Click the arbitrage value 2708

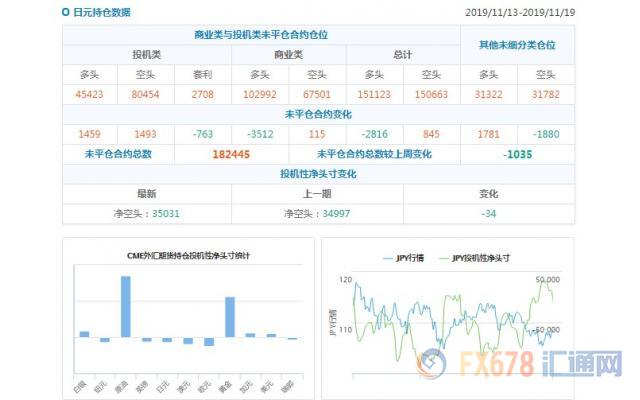pyautogui.click(x=202, y=95)
